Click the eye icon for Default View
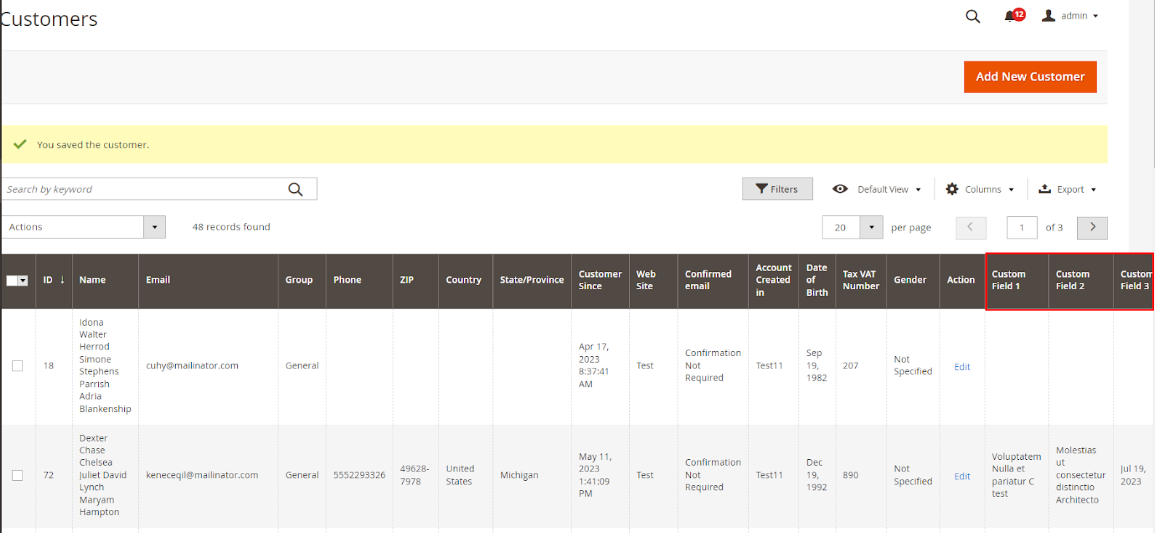Image resolution: width=1155 pixels, height=533 pixels. coord(841,189)
